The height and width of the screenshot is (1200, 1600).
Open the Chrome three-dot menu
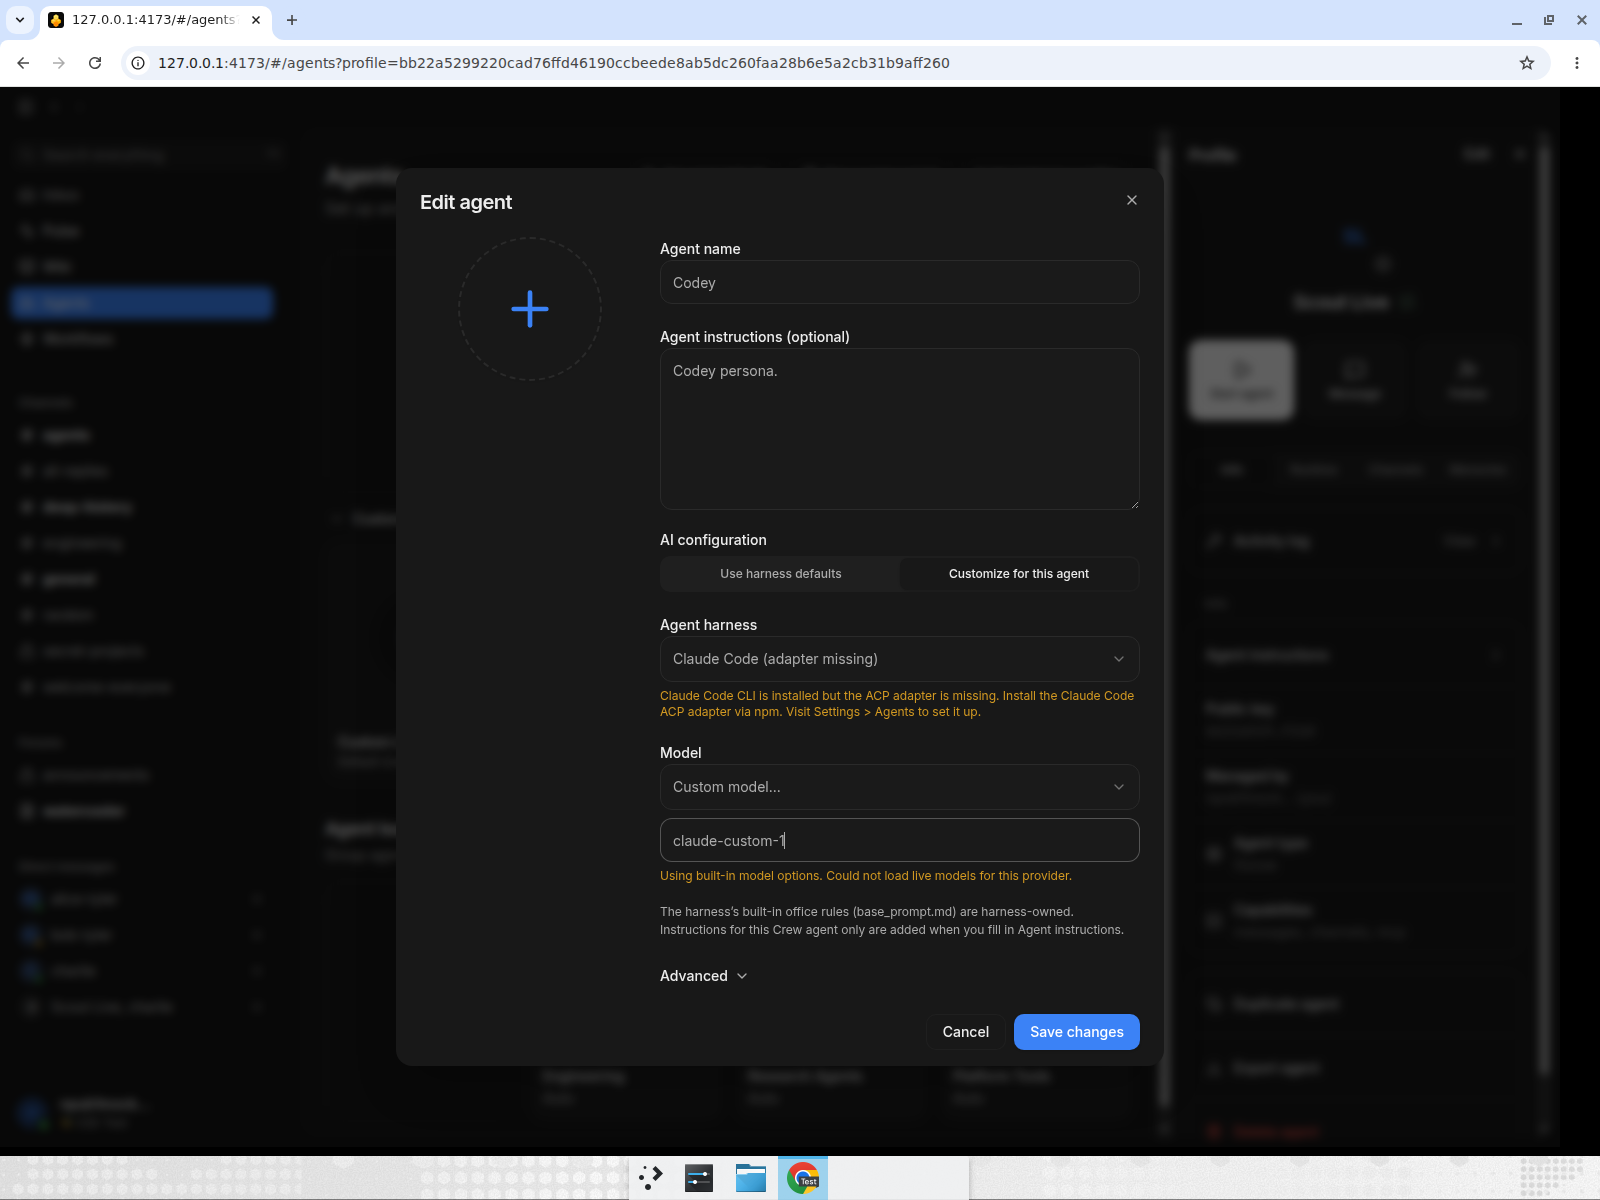pyautogui.click(x=1577, y=63)
